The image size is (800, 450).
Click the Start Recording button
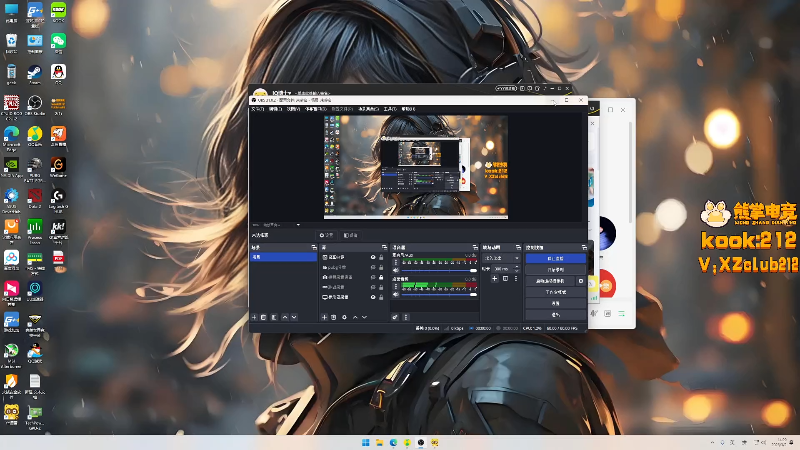(x=555, y=270)
